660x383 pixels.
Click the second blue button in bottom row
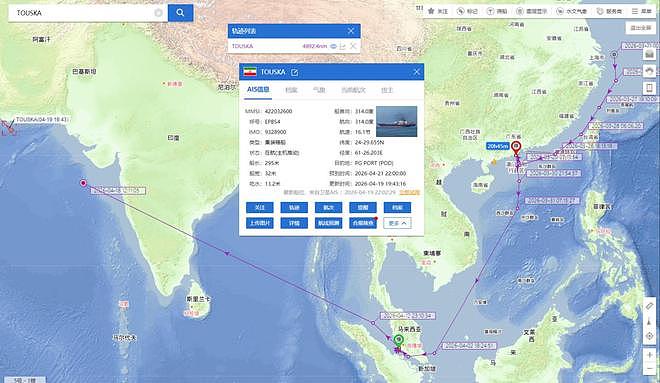(x=294, y=223)
